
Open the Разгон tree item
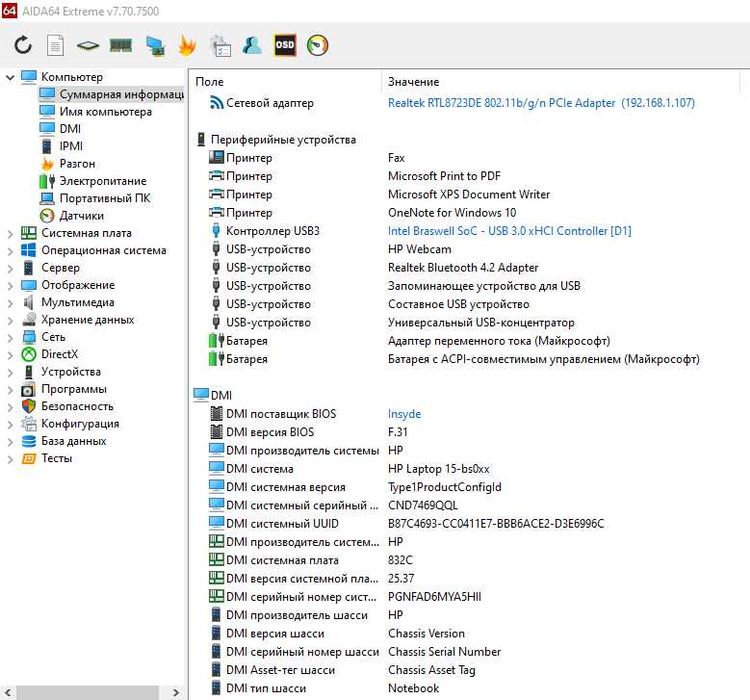click(77, 164)
